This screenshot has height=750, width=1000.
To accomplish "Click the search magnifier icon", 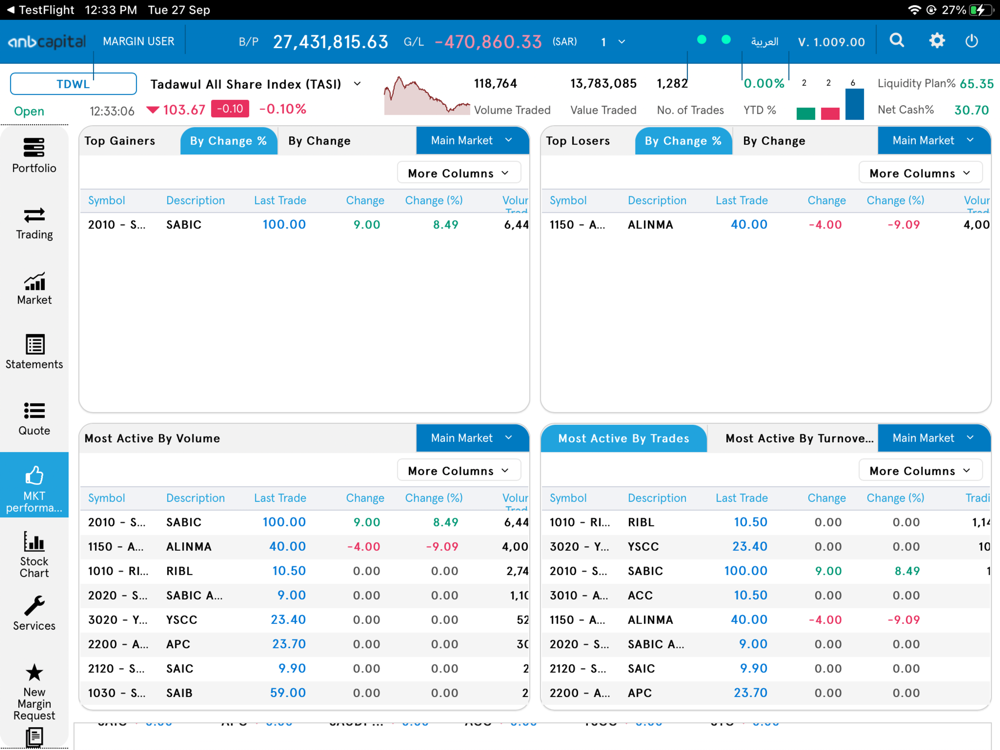I will 897,41.
